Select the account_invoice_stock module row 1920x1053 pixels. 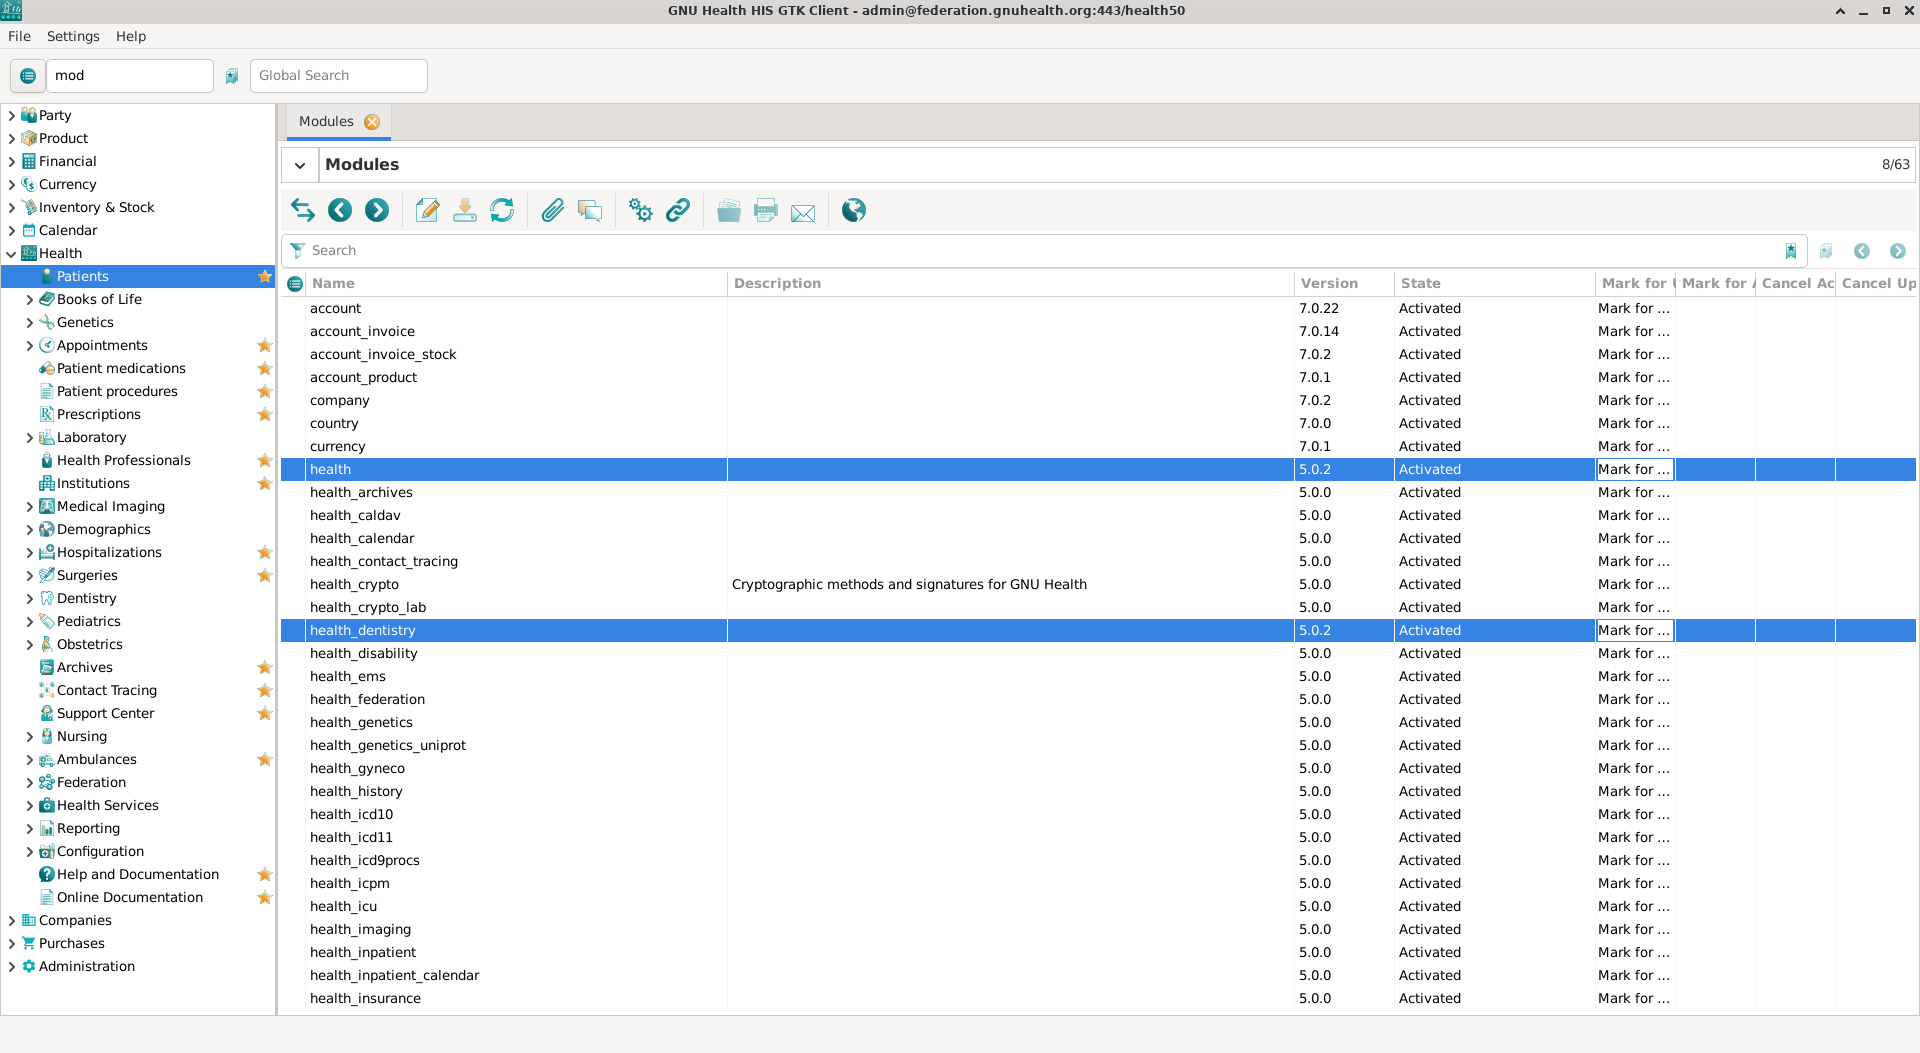1098,354
